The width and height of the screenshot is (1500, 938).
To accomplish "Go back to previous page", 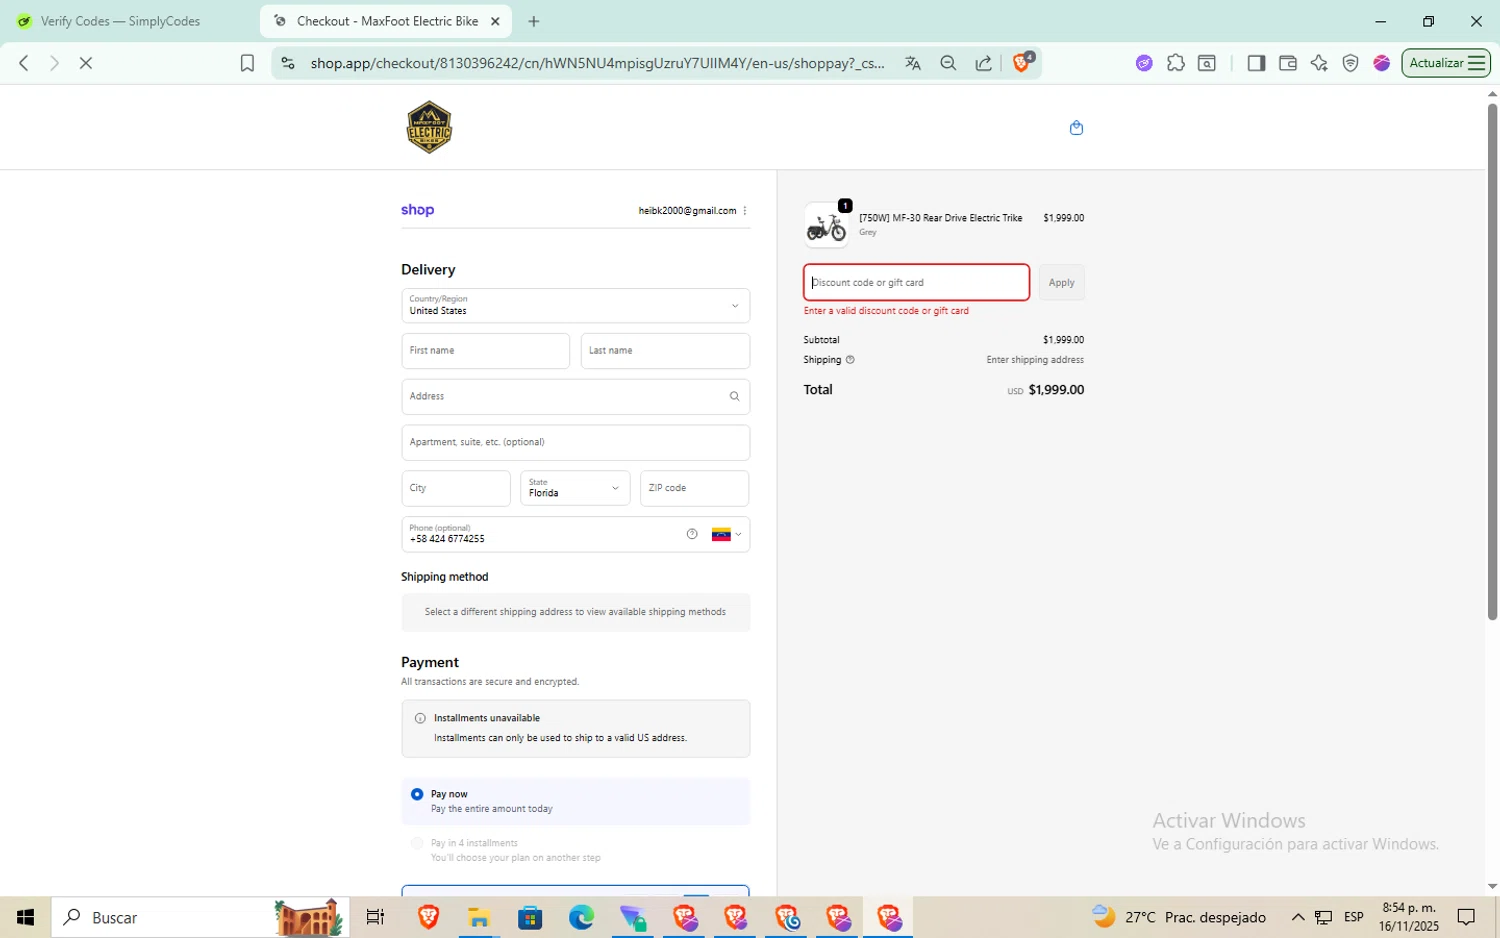I will [x=24, y=63].
